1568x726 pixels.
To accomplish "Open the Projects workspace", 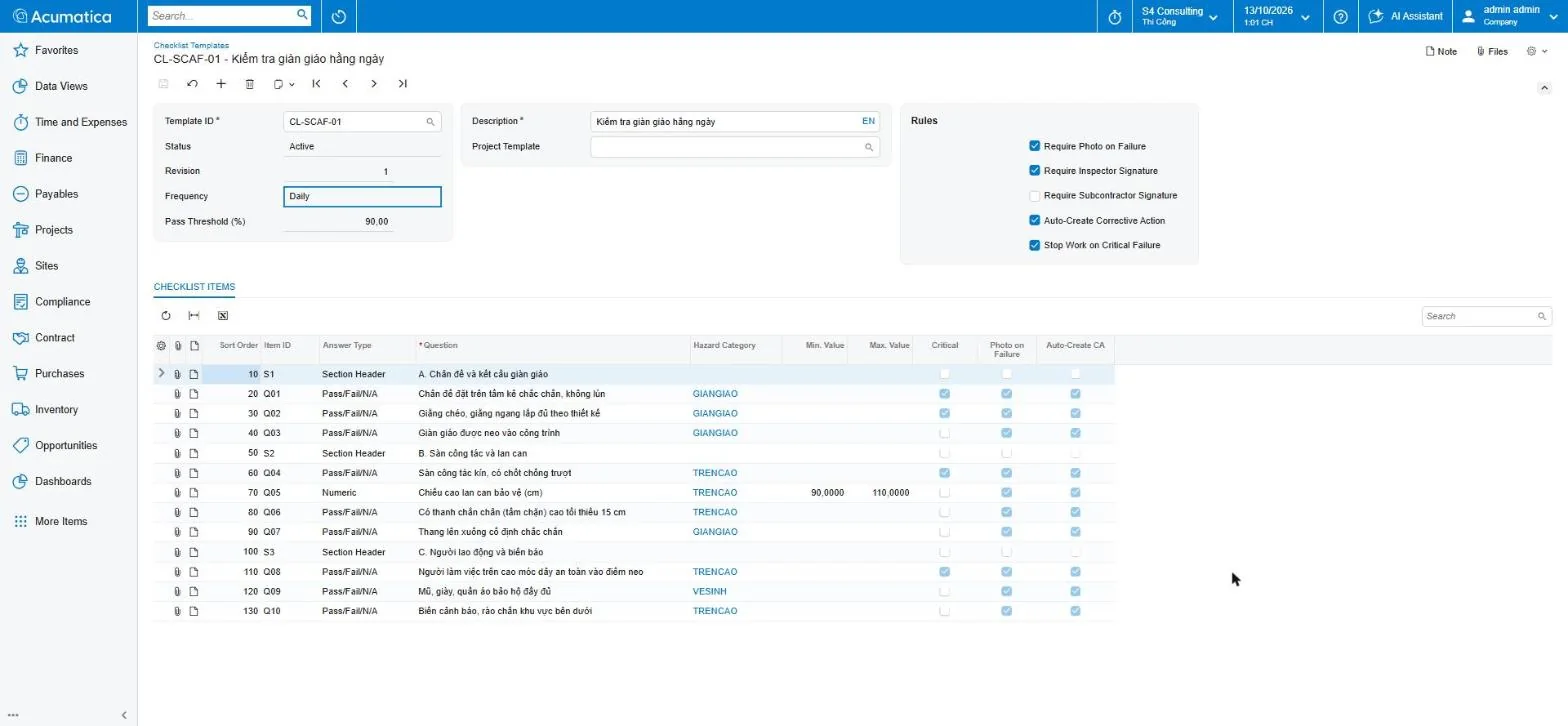I will pos(54,230).
